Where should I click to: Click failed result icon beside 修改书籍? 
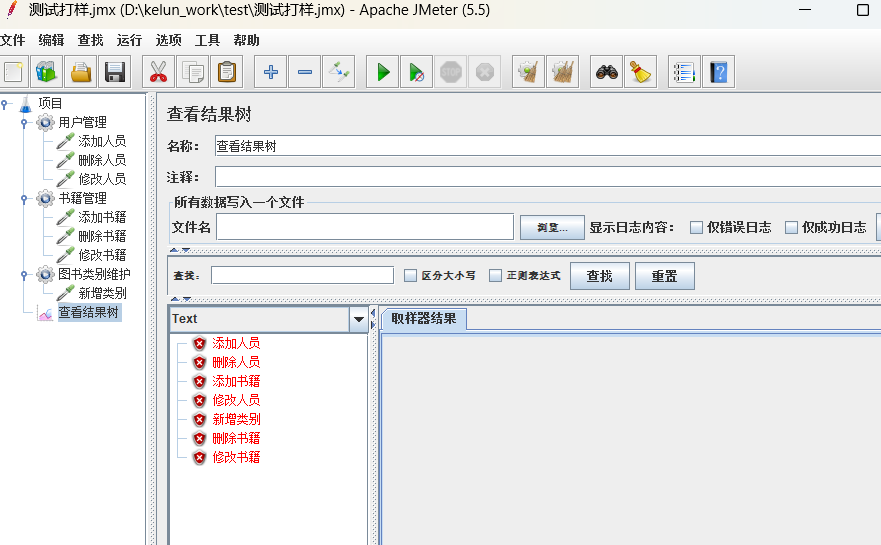pyautogui.click(x=199, y=457)
